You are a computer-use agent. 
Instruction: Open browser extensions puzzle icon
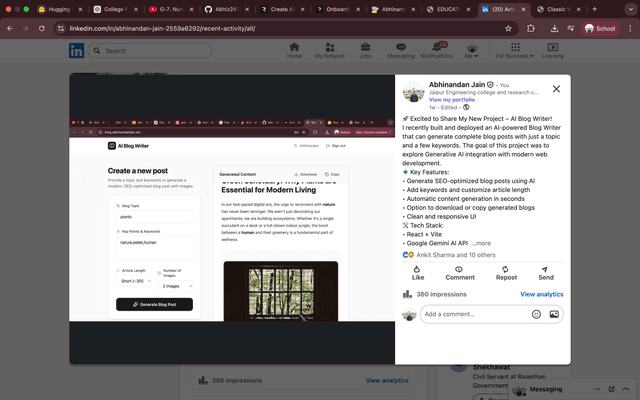pos(531,29)
